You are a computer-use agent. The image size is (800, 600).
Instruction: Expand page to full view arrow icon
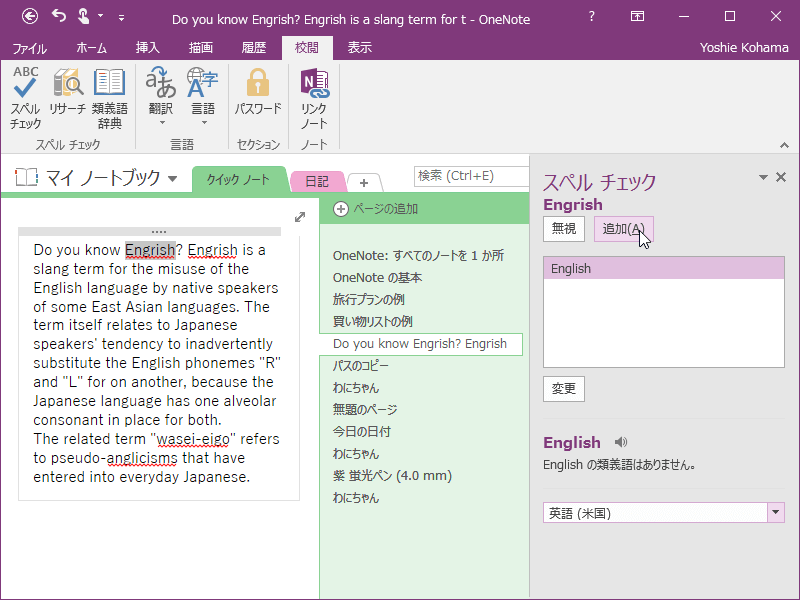(300, 217)
